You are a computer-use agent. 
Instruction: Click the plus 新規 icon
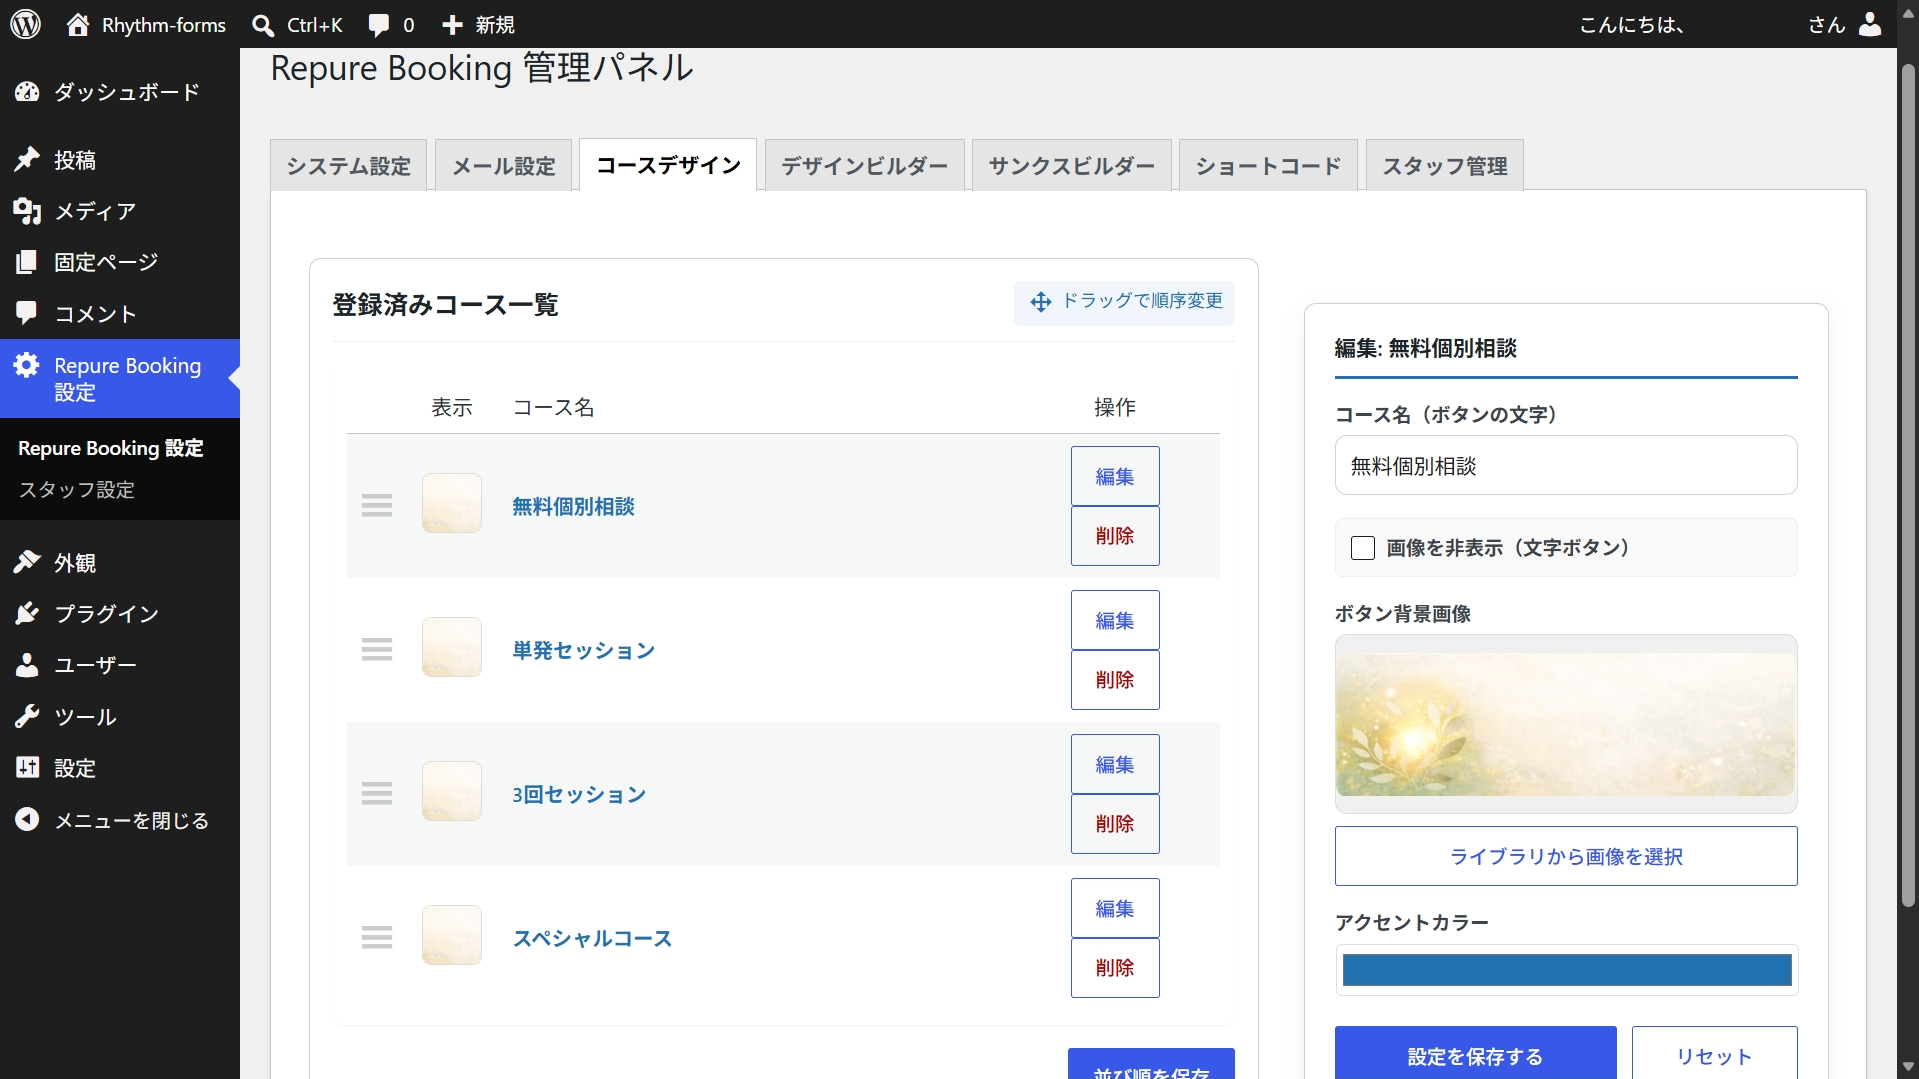(x=452, y=25)
